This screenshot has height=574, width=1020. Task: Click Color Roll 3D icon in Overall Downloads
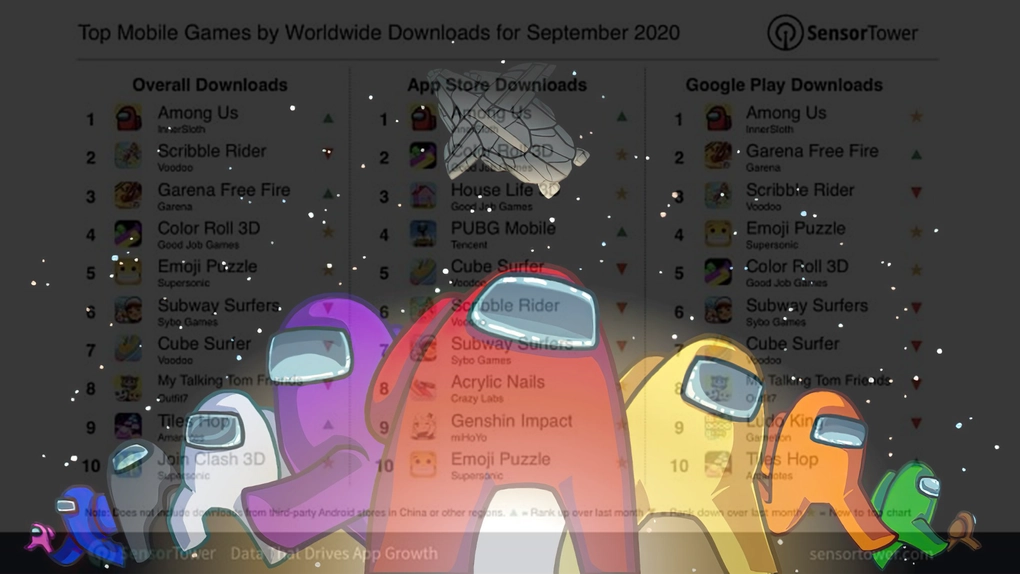[x=128, y=235]
